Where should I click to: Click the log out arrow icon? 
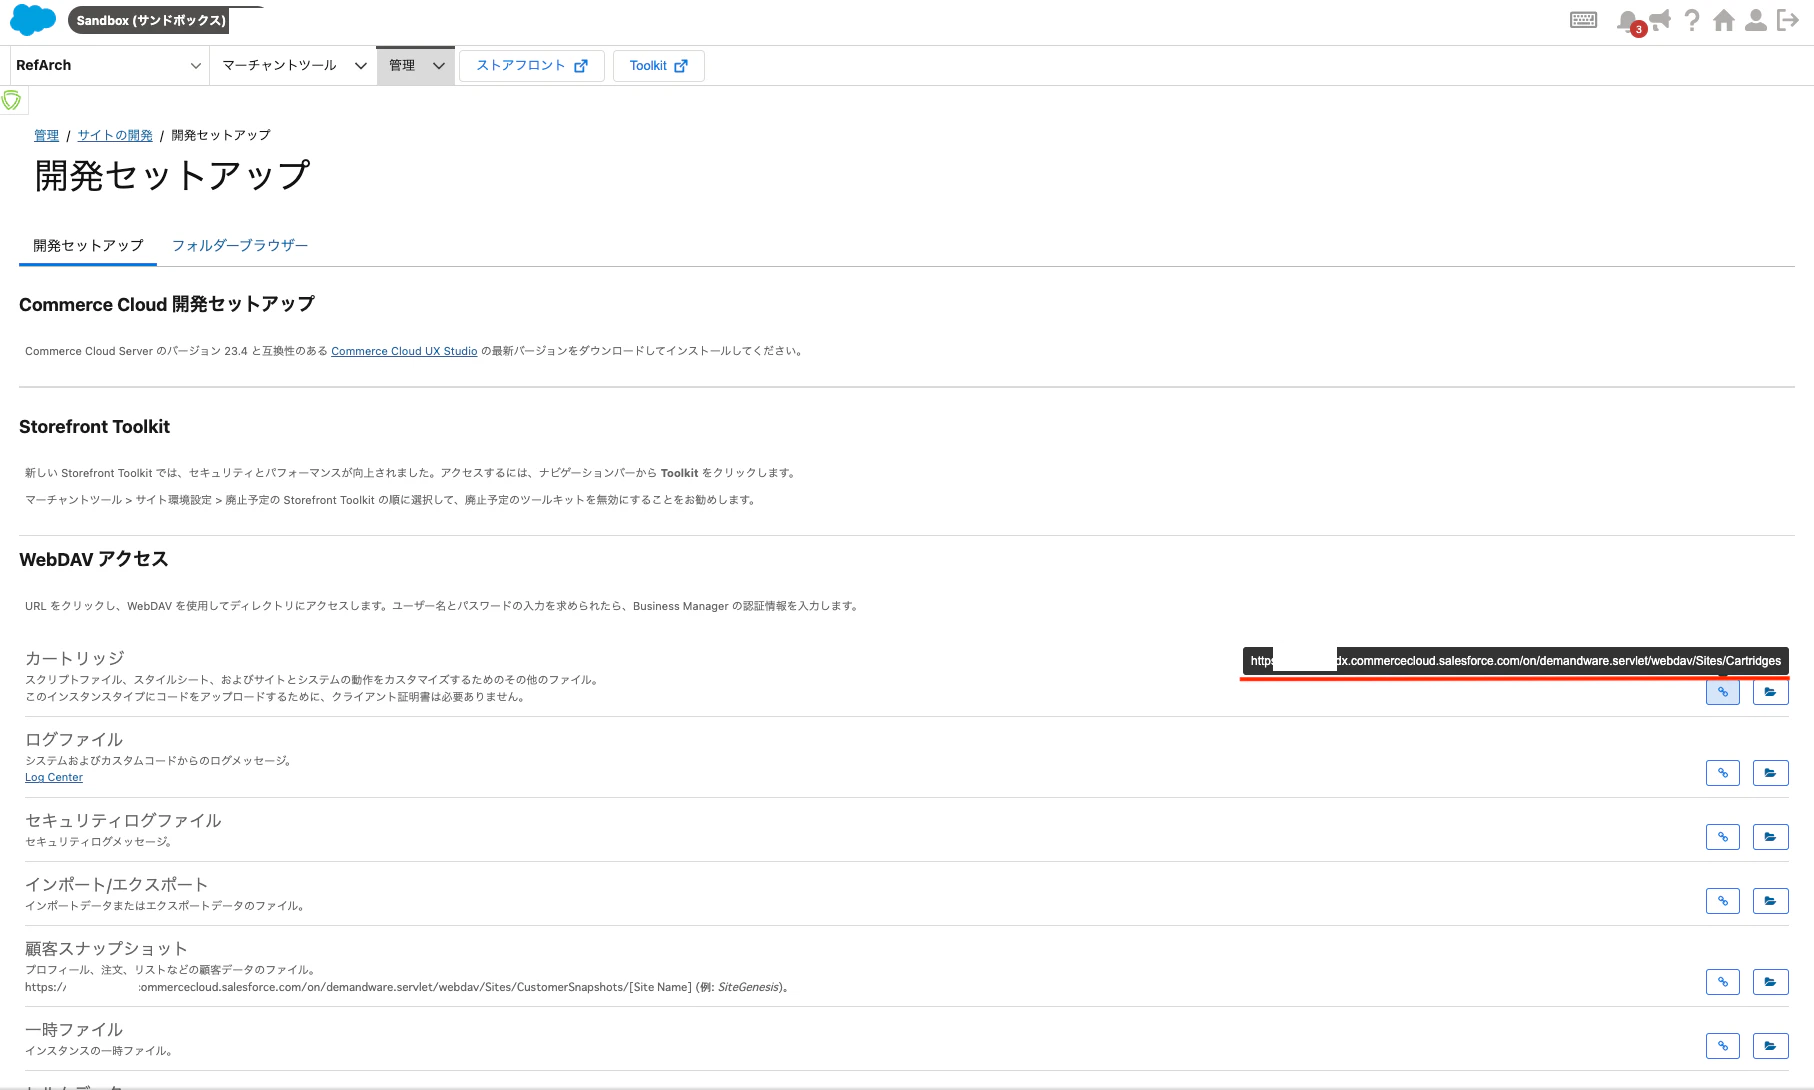click(1788, 20)
